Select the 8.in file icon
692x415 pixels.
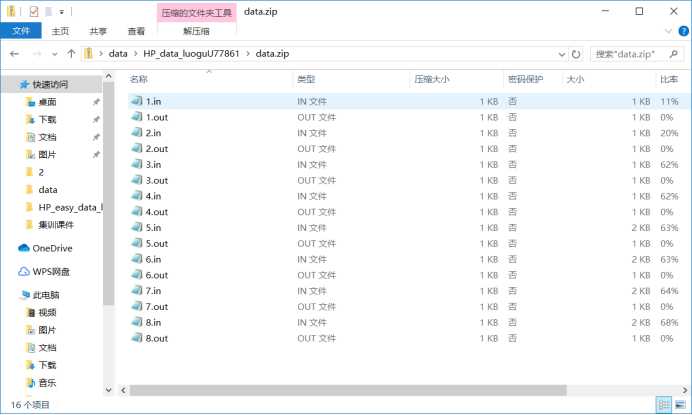pos(137,322)
